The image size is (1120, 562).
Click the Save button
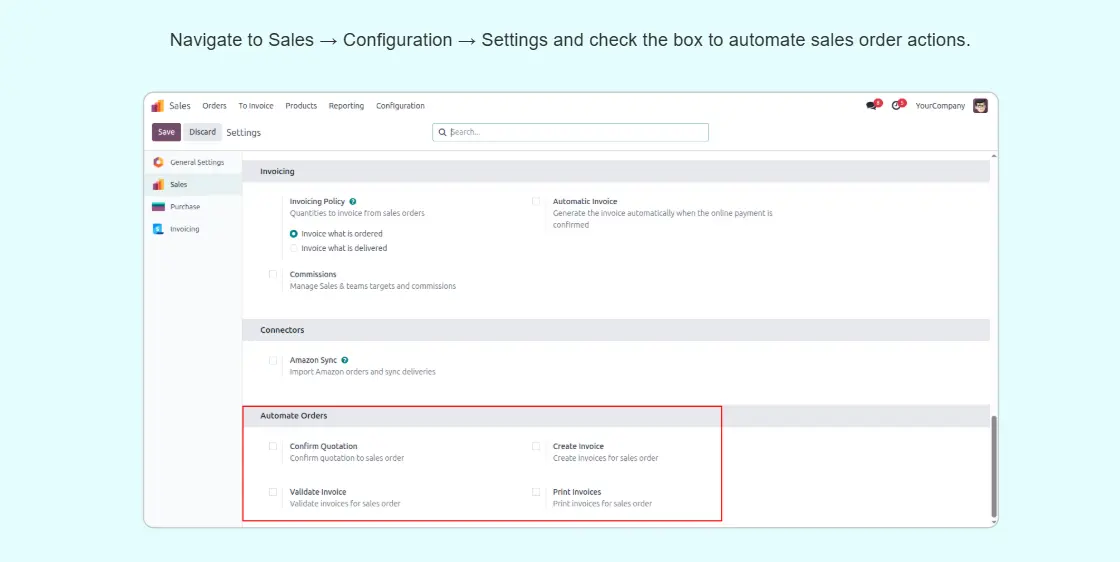[x=166, y=132]
